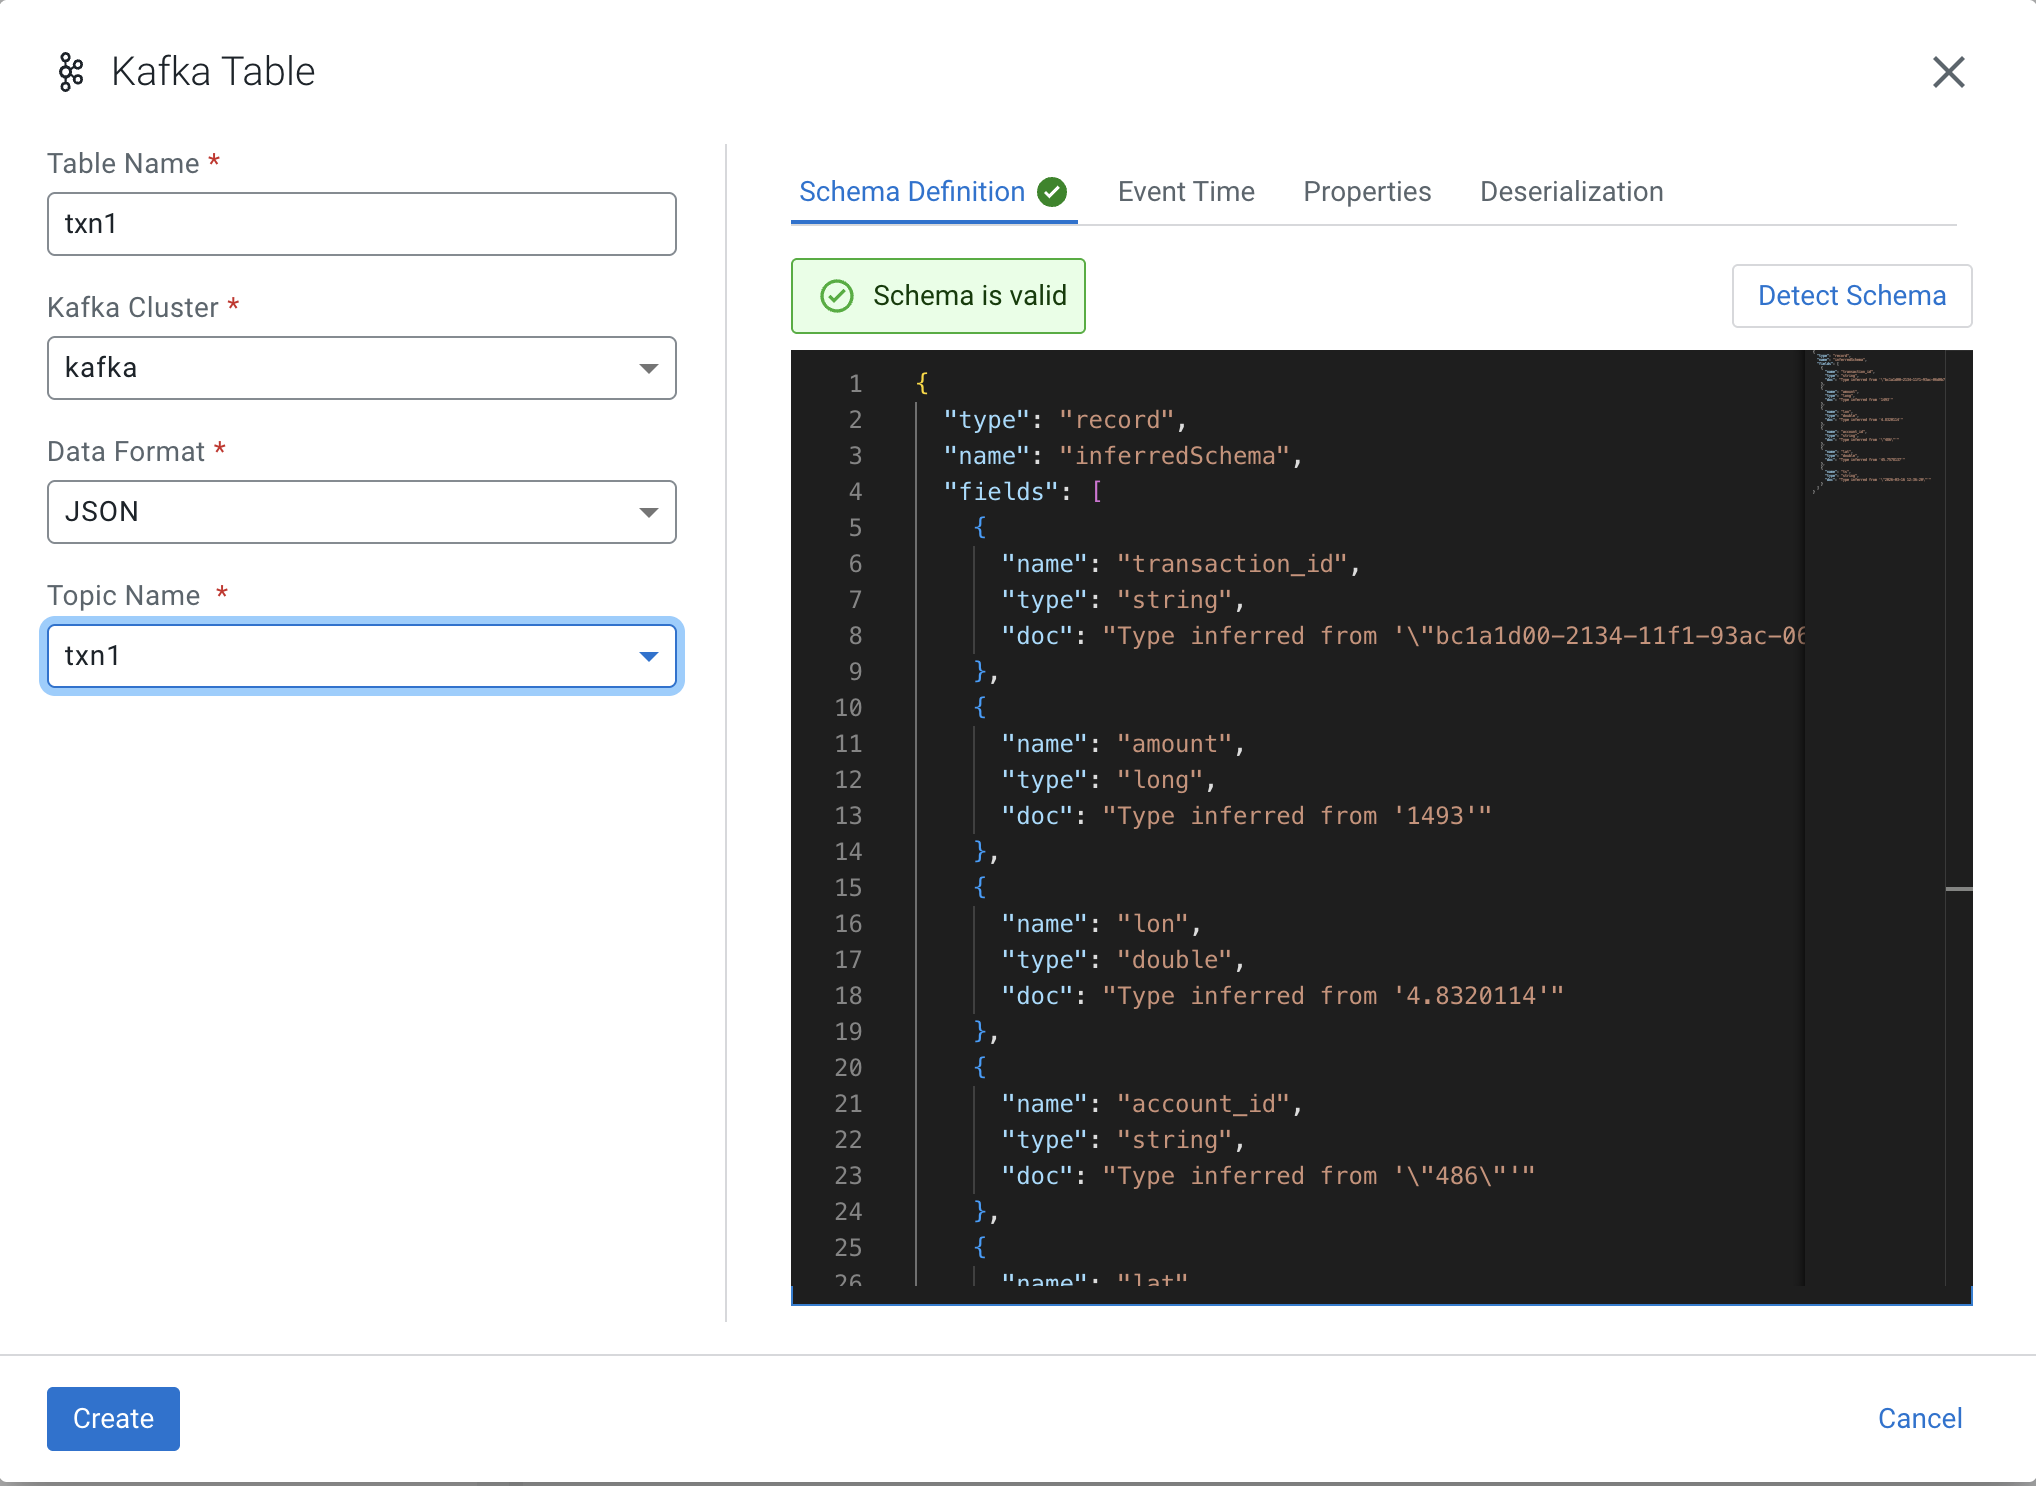Click the green checkmark on the Schema Definition tab
Screen dimensions: 2036x1486
coord(1052,191)
